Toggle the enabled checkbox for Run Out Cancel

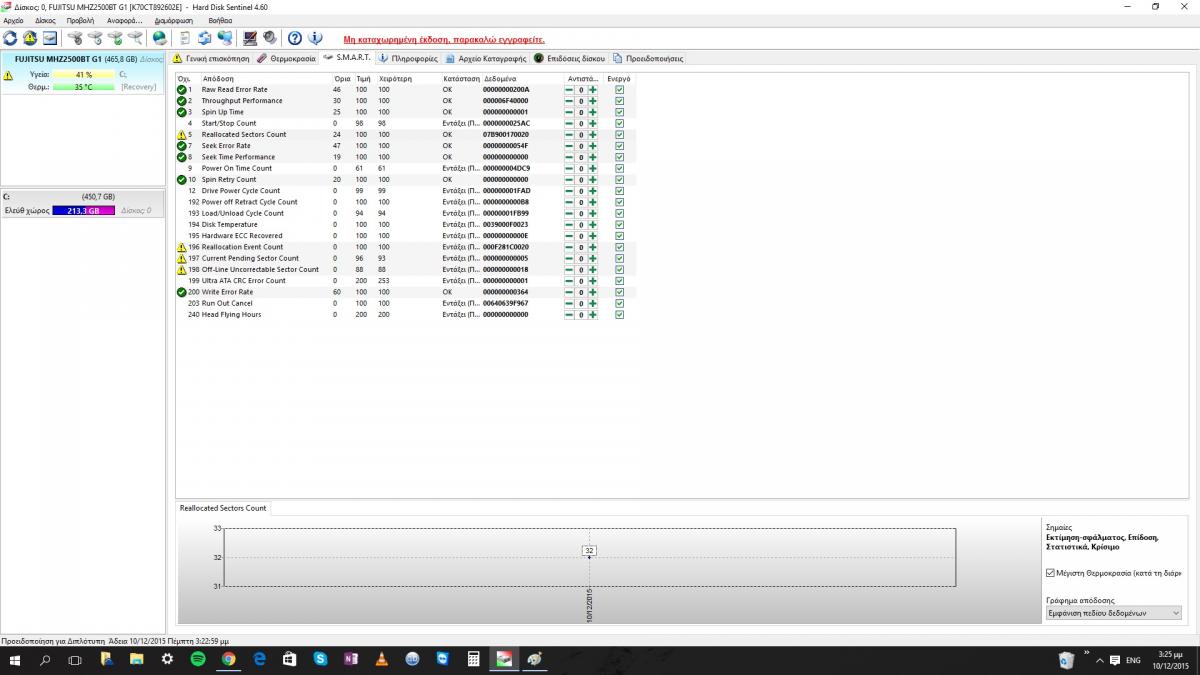(620, 303)
